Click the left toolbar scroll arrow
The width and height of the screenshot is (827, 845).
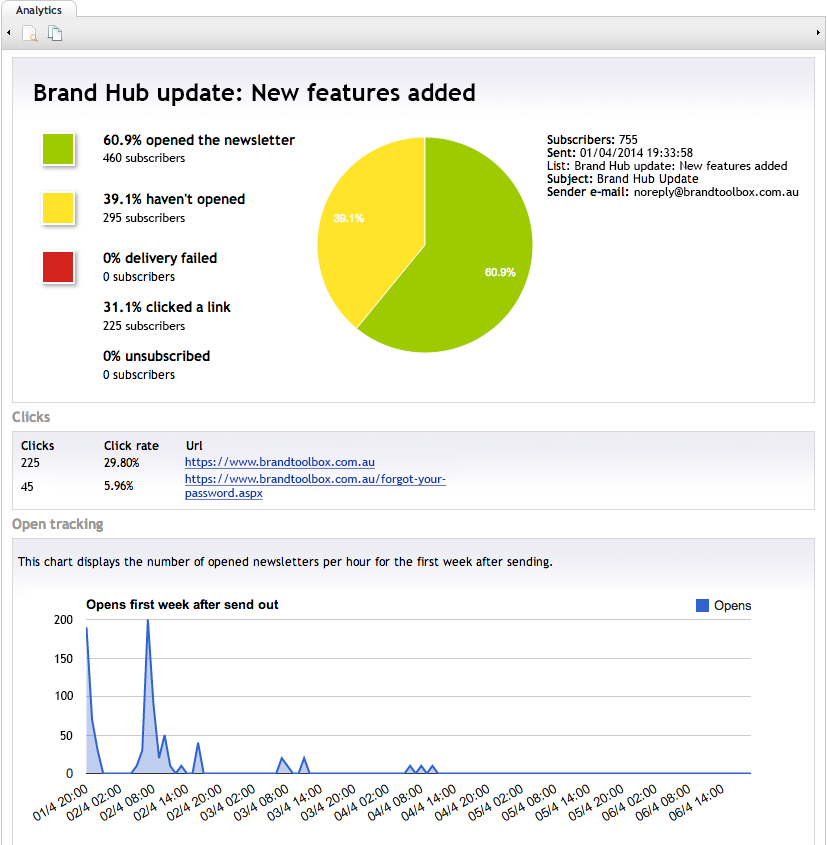pyautogui.click(x=8, y=33)
